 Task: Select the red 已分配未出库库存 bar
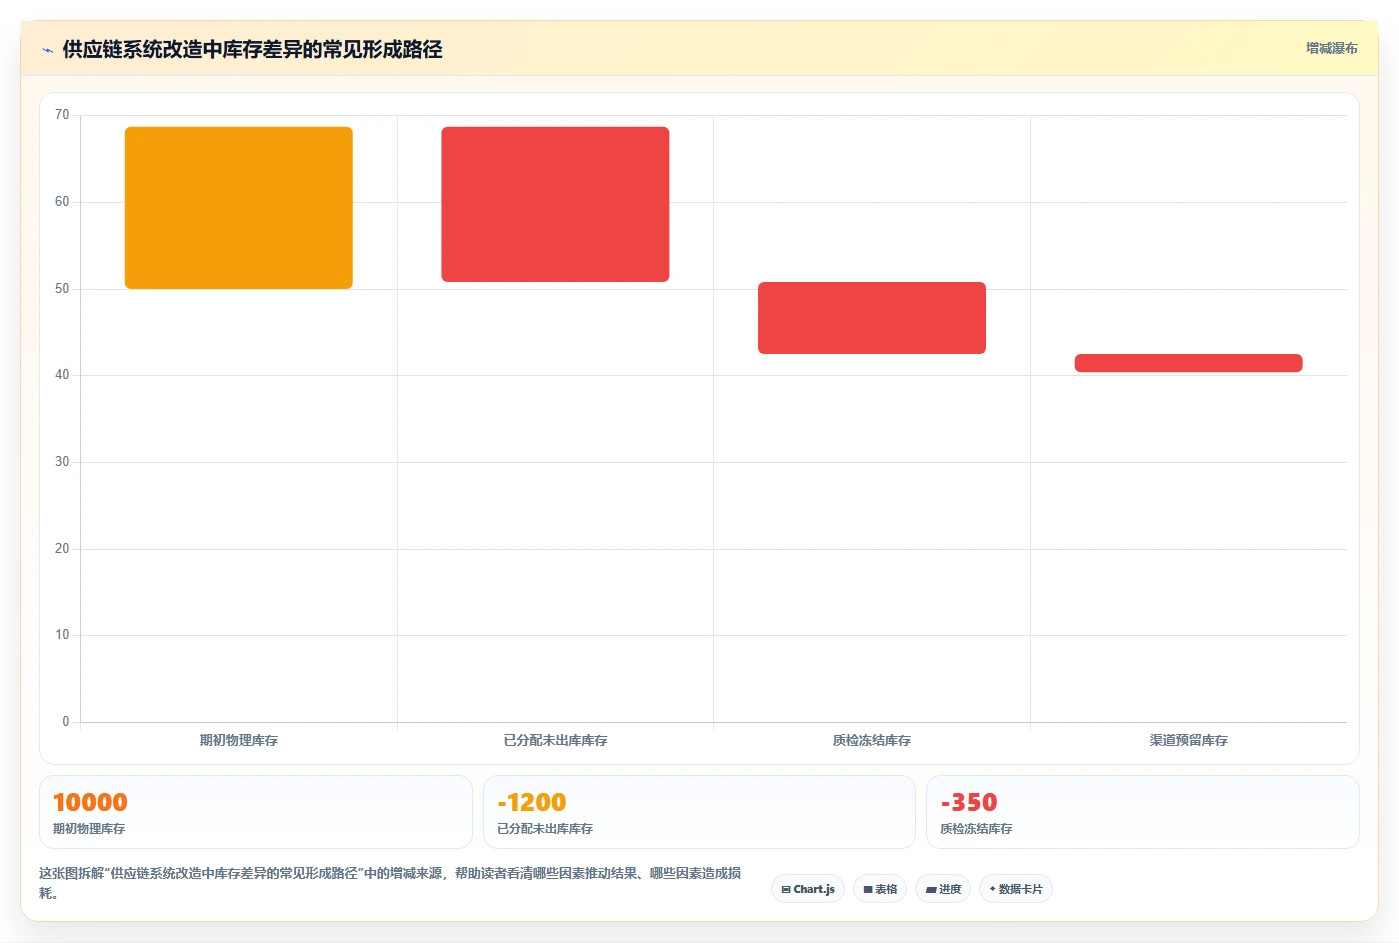pyautogui.click(x=555, y=204)
